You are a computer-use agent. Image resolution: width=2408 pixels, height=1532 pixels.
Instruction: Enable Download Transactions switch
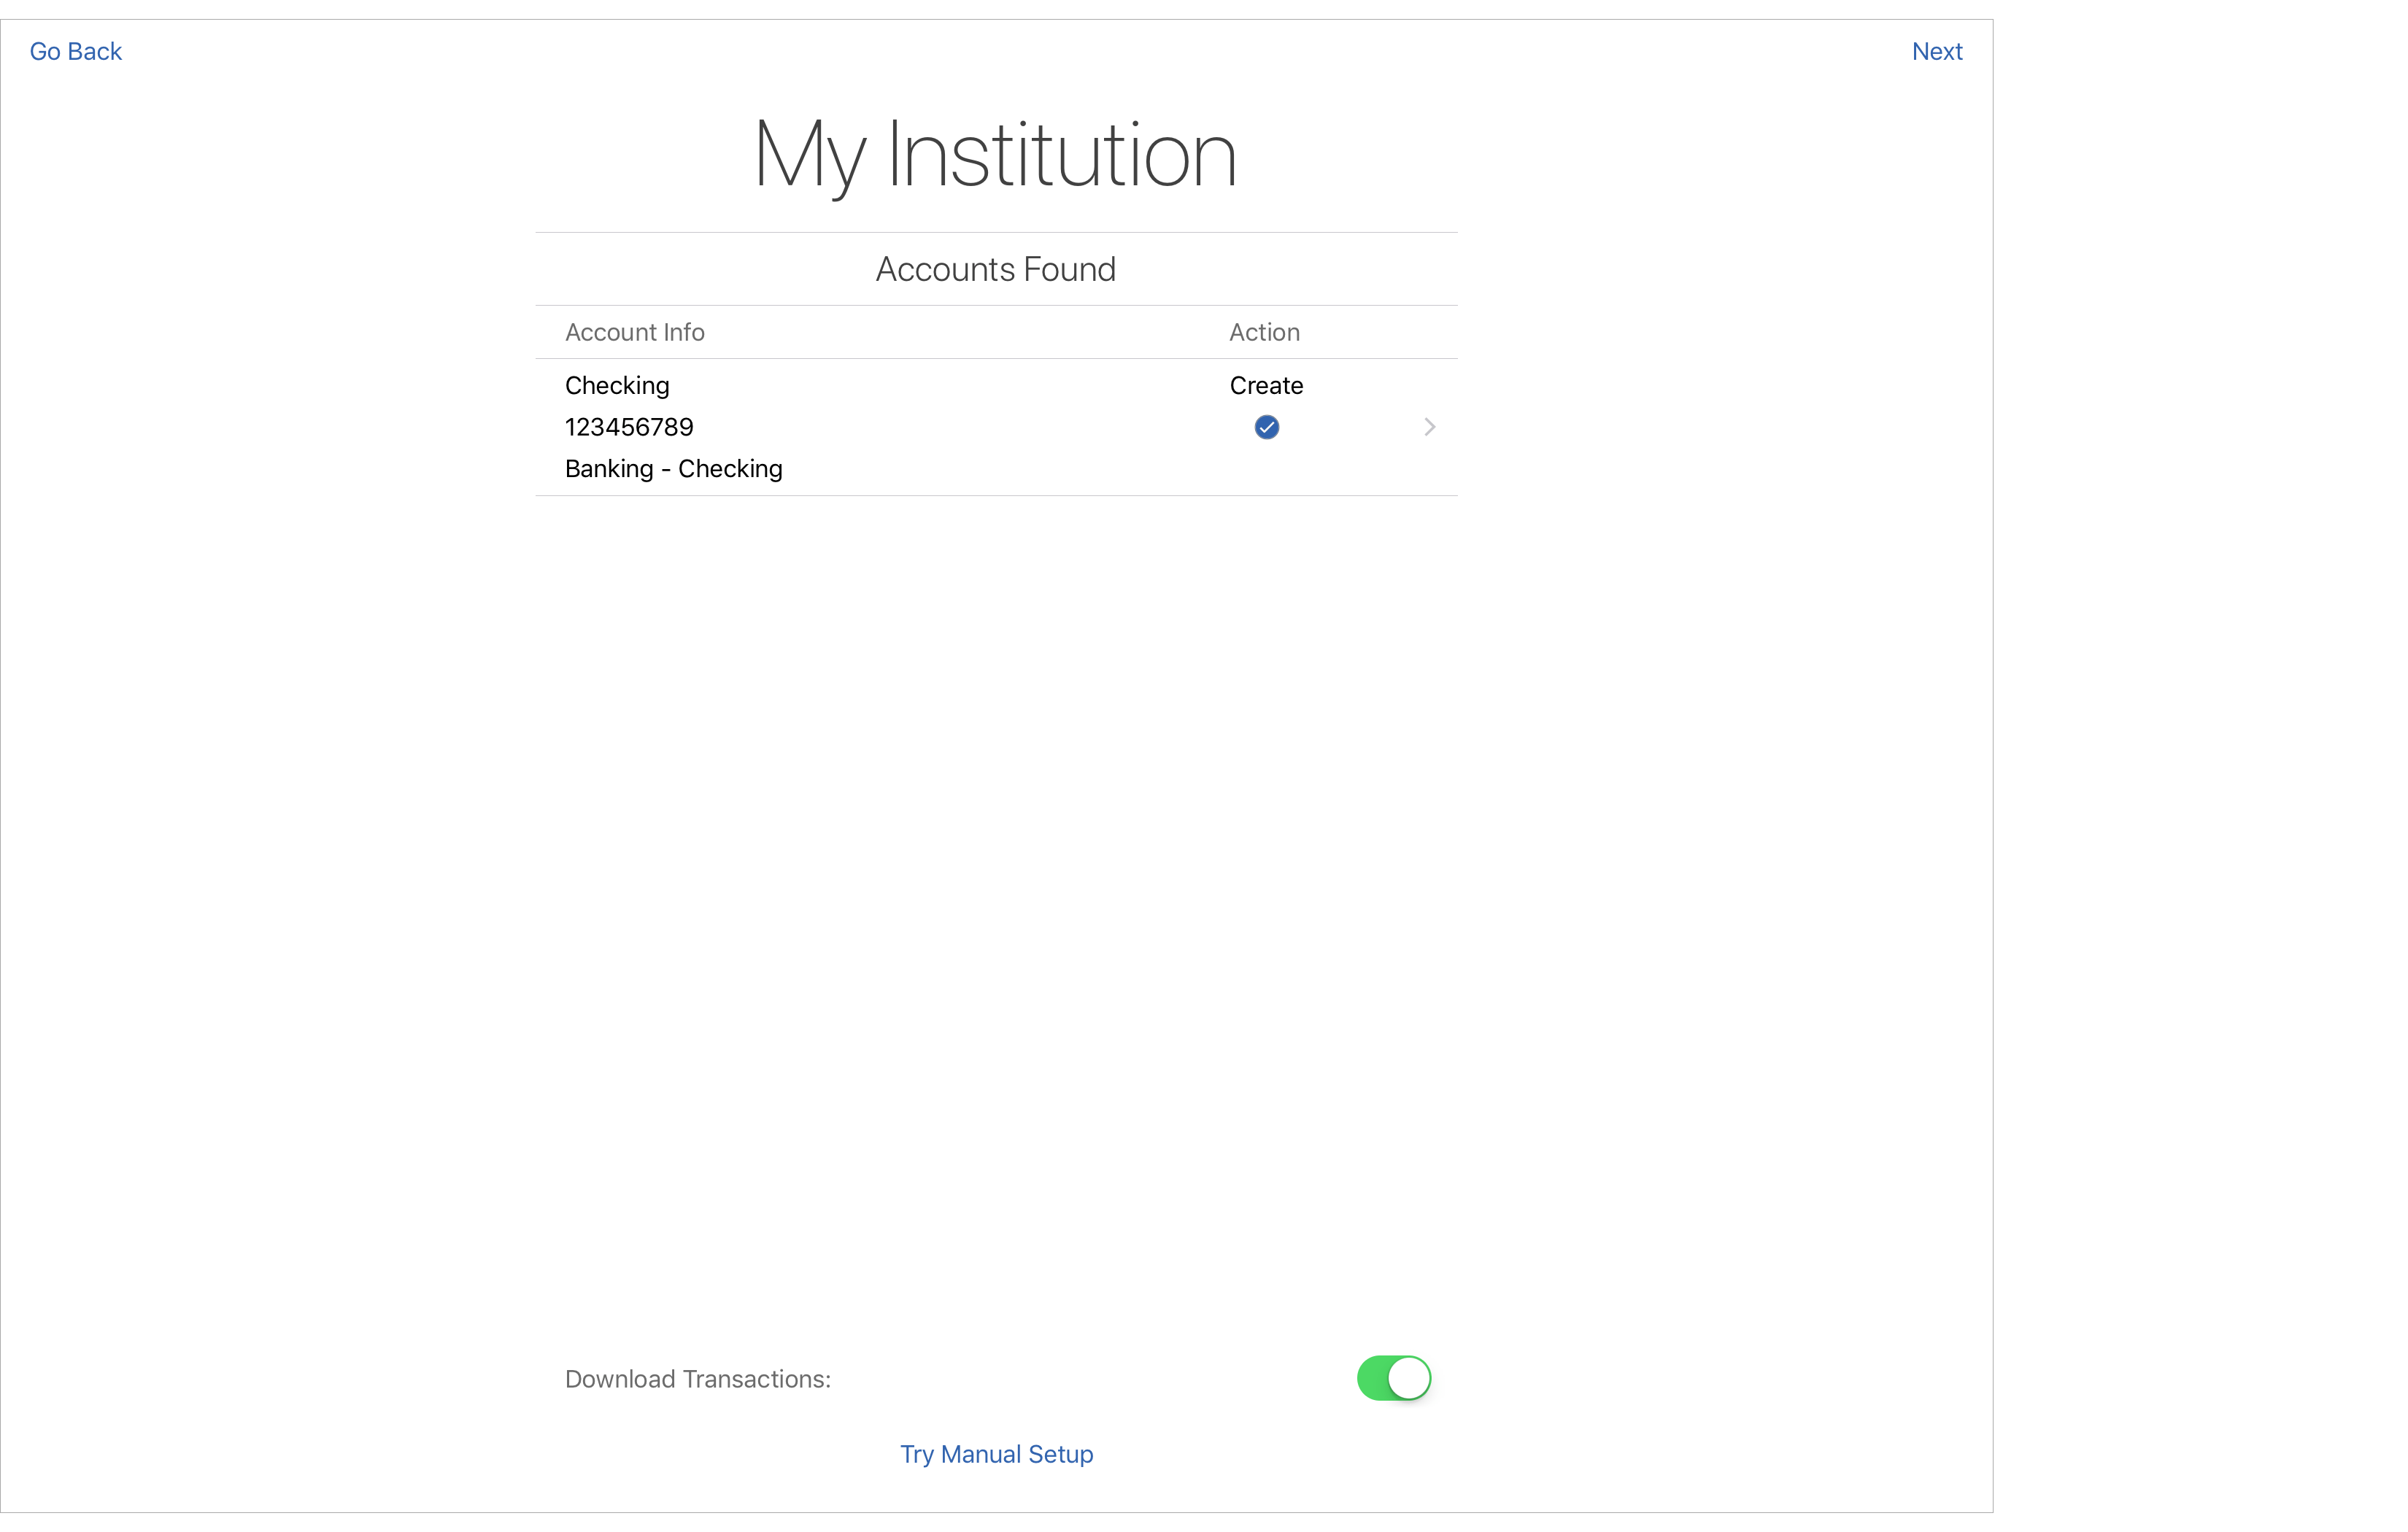point(1393,1378)
